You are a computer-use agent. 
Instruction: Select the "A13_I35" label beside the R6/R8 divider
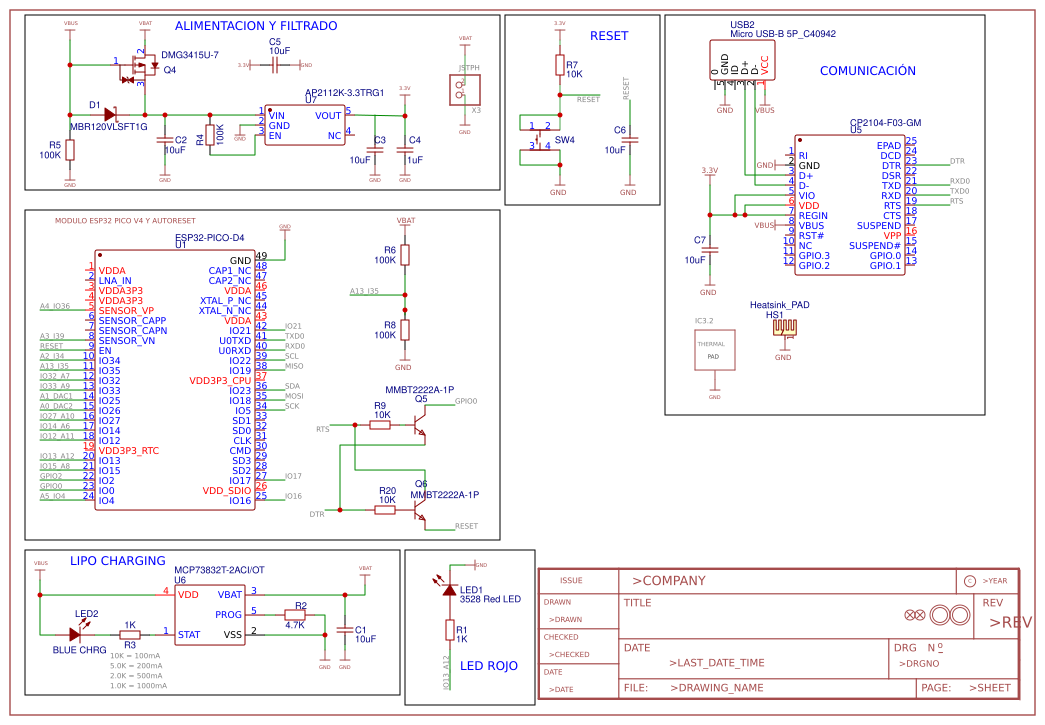(x=364, y=291)
